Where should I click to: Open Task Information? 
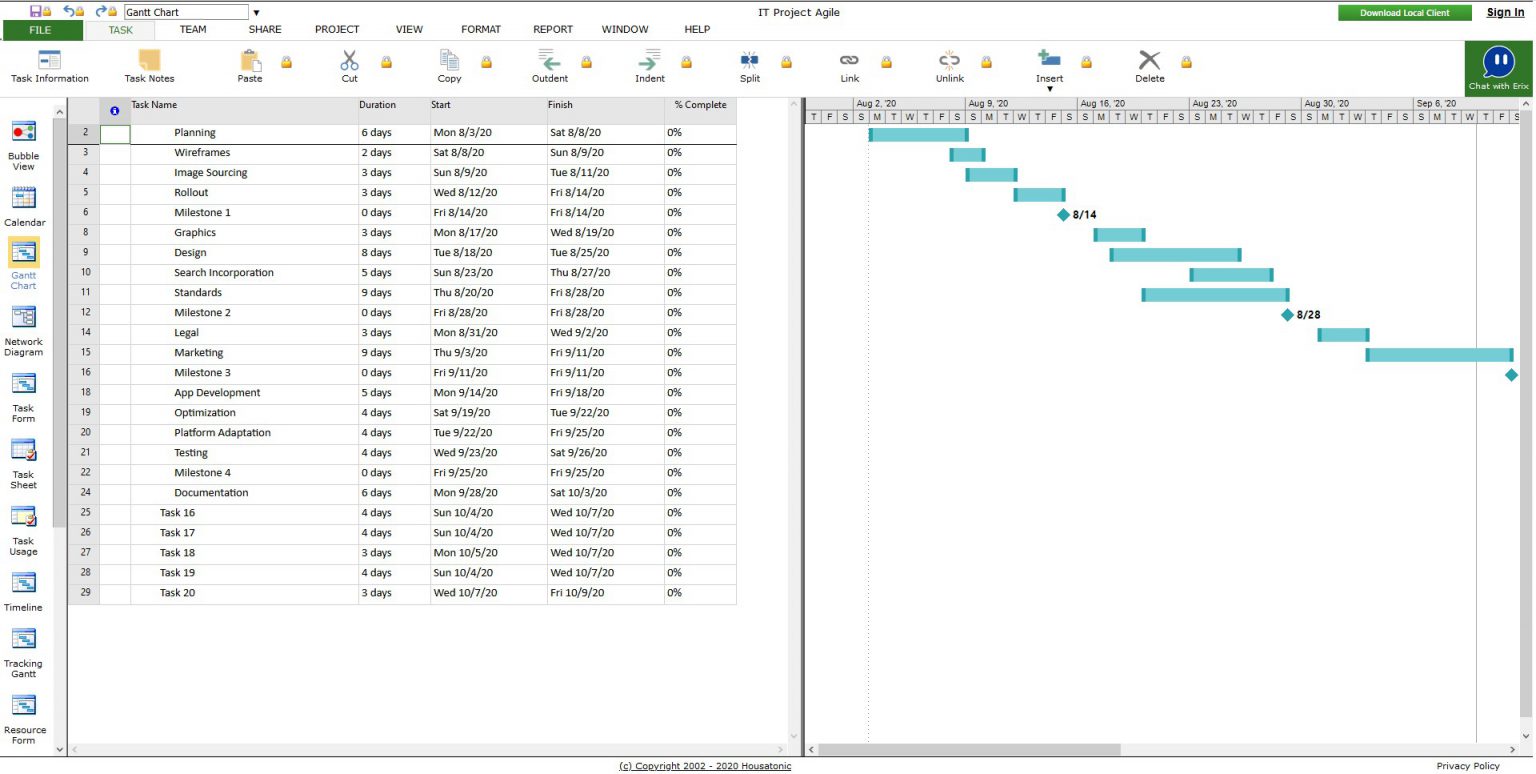click(x=50, y=66)
